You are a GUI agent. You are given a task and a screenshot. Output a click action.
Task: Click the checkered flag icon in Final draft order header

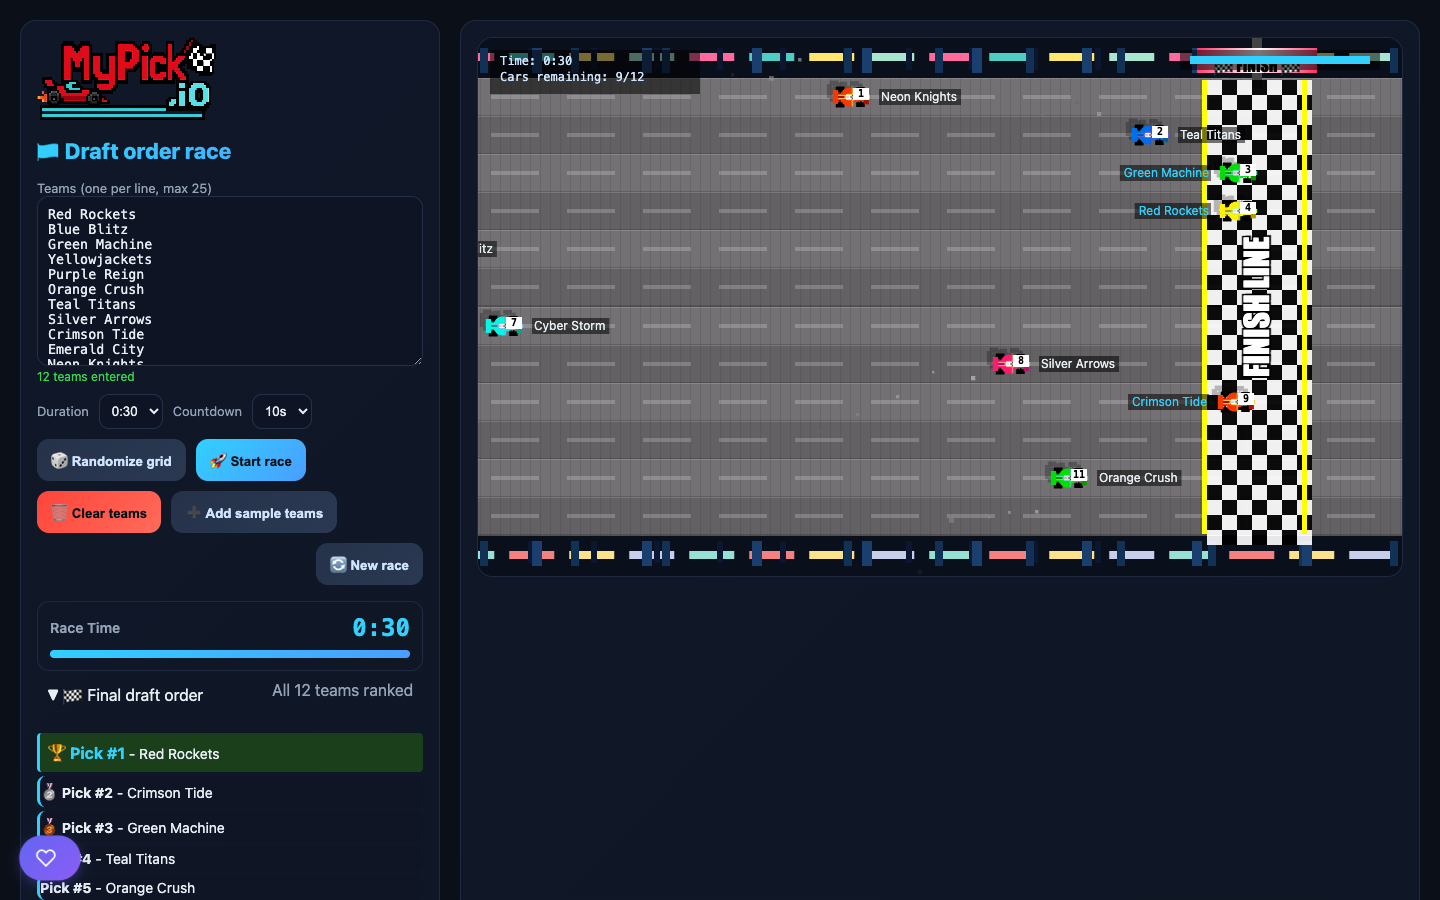coord(75,695)
